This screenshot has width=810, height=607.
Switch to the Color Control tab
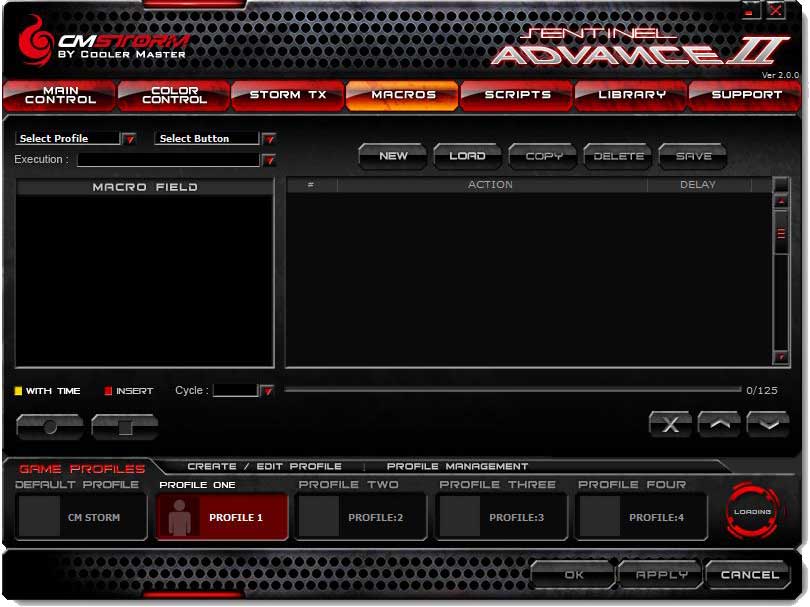pos(174,95)
